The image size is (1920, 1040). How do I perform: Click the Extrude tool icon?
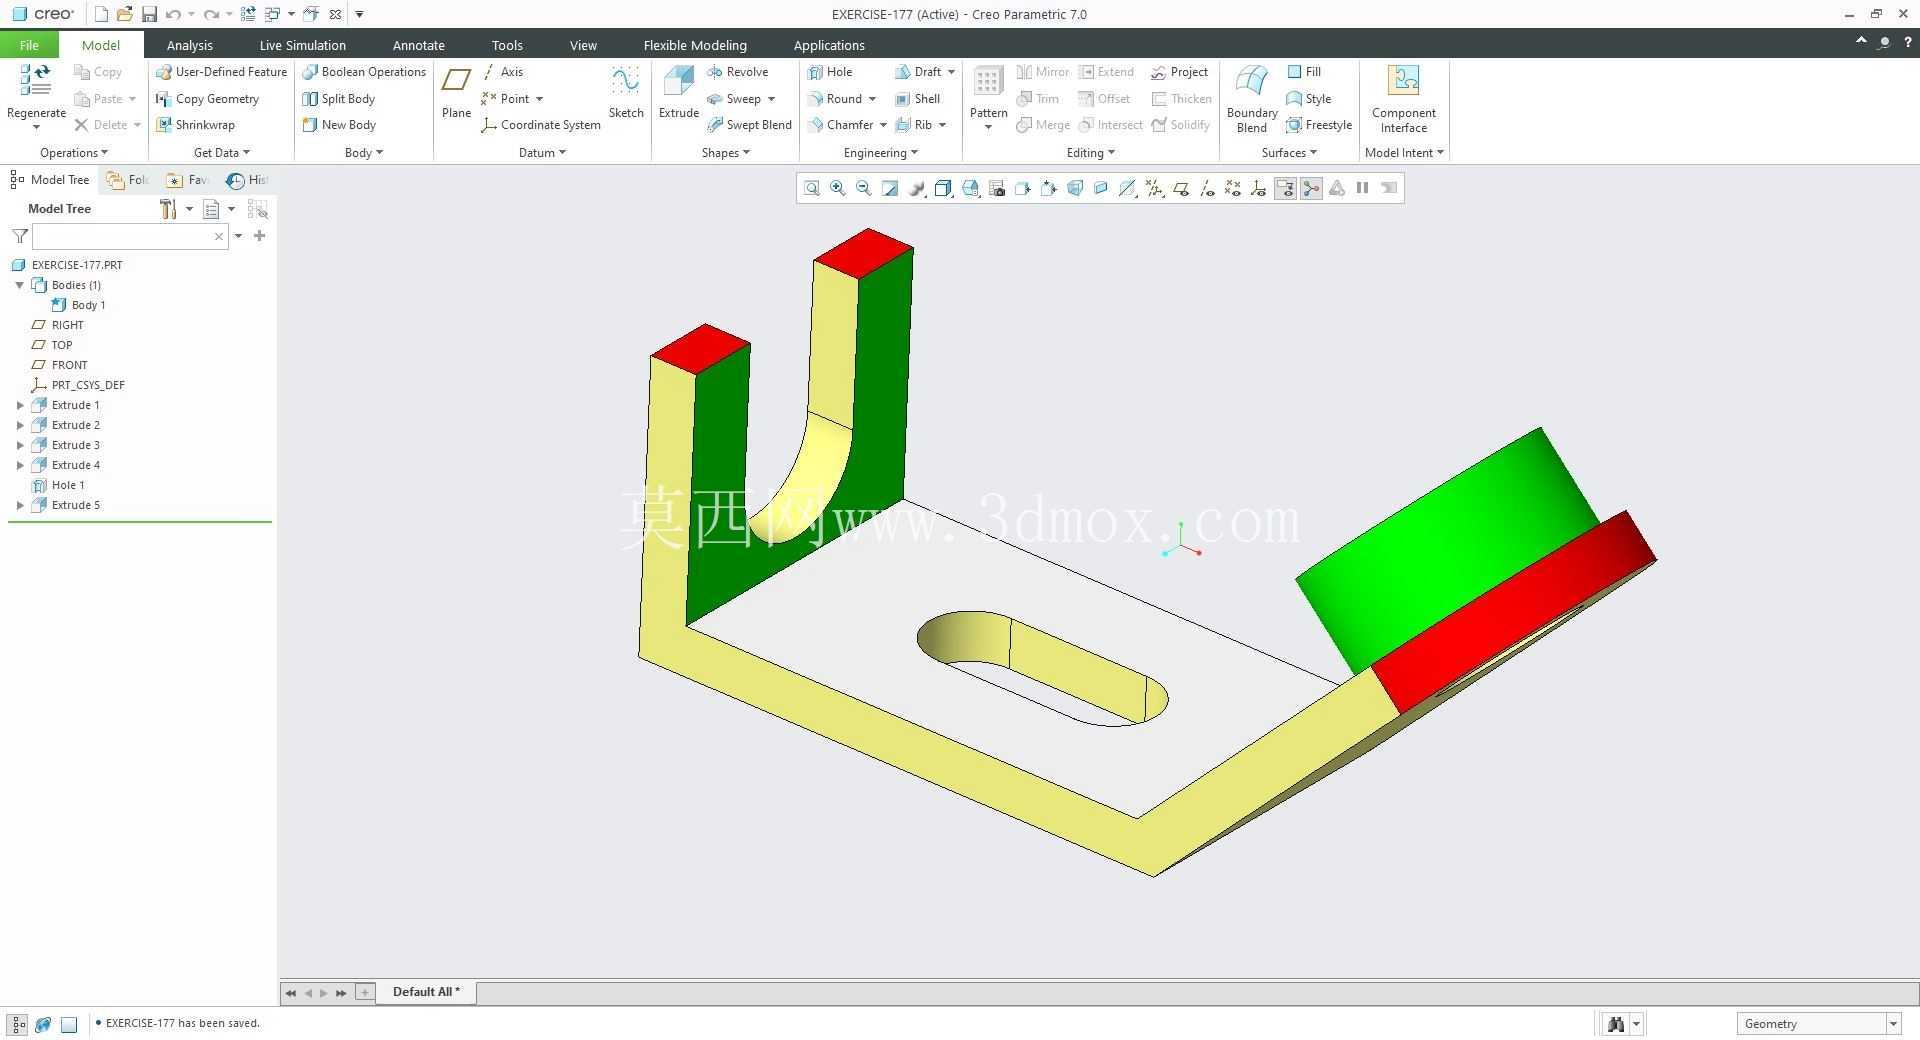678,82
